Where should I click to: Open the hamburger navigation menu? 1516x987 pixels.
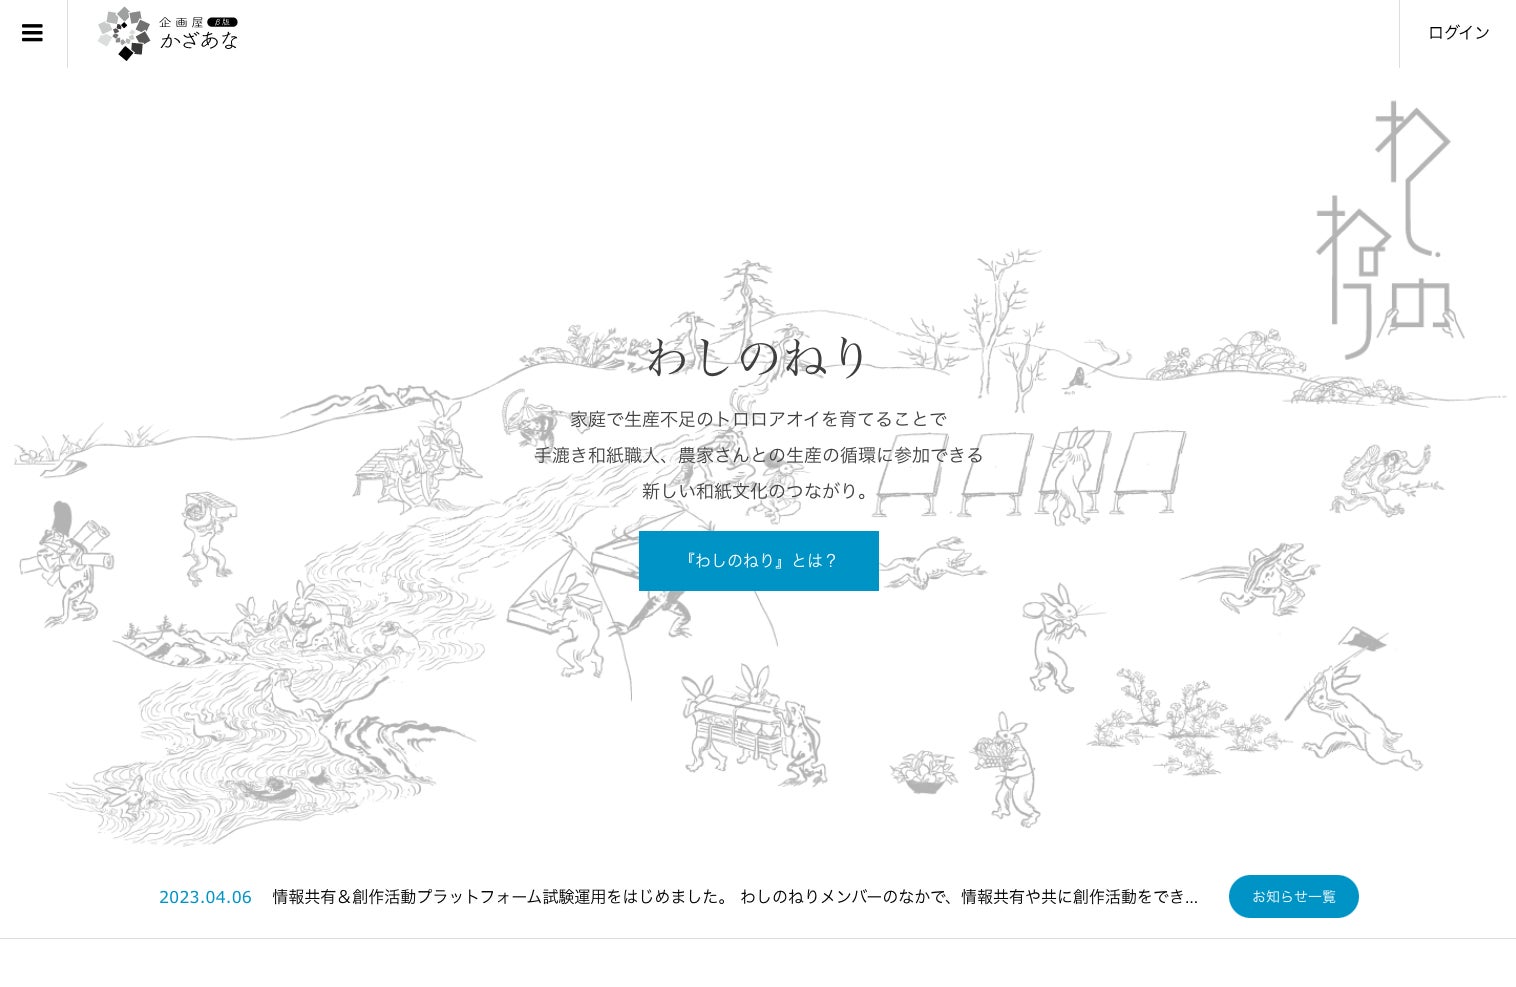click(x=32, y=33)
